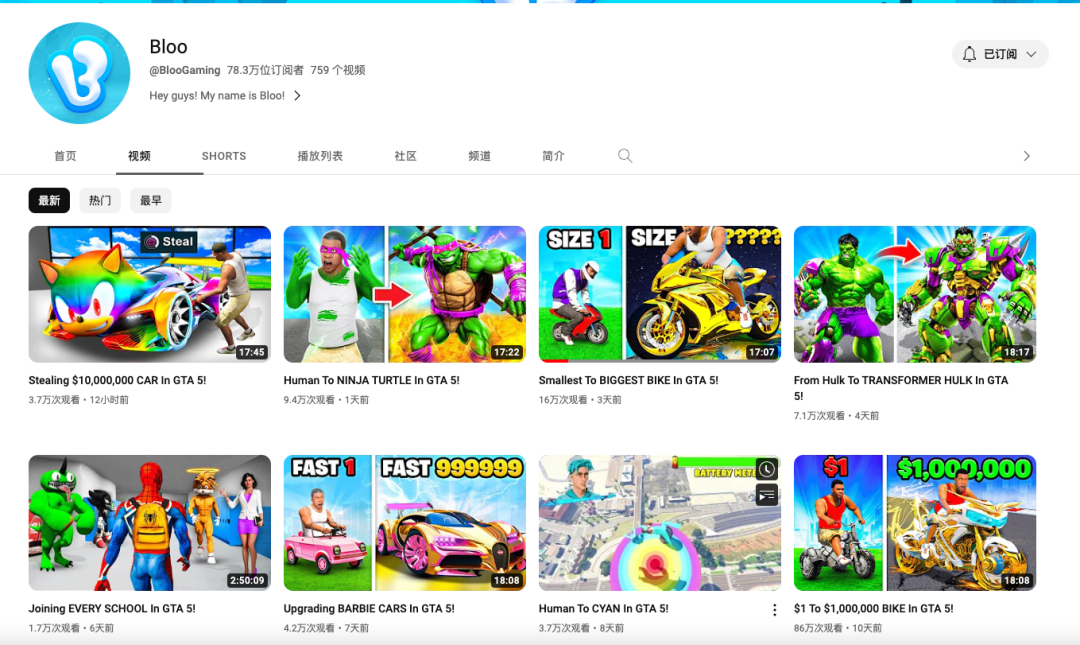The image size is (1080, 645).
Task: Click the 已订阅 subscription button
Action: tap(1000, 54)
